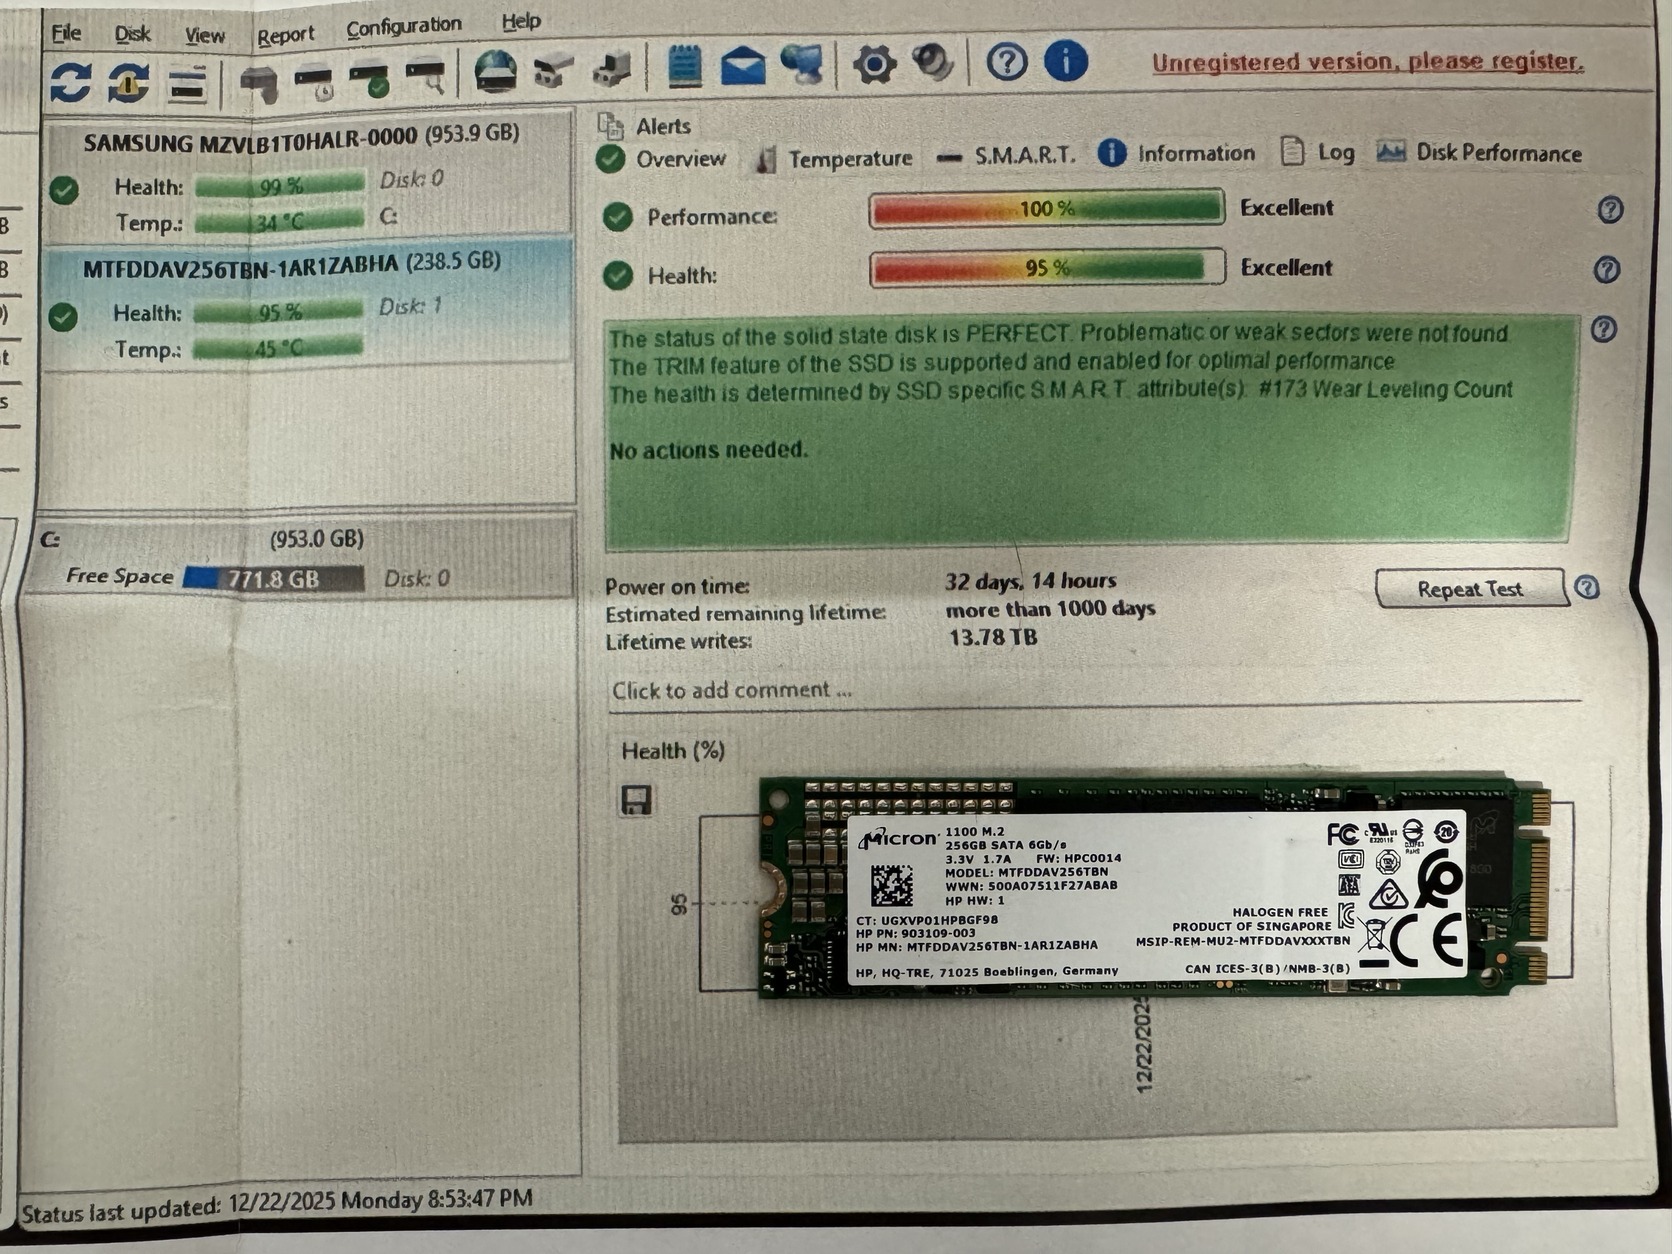Screen dimensions: 1672x1254
Task: Click the MTFDDAV disk Temp 45 °C bar
Action: [x=278, y=349]
